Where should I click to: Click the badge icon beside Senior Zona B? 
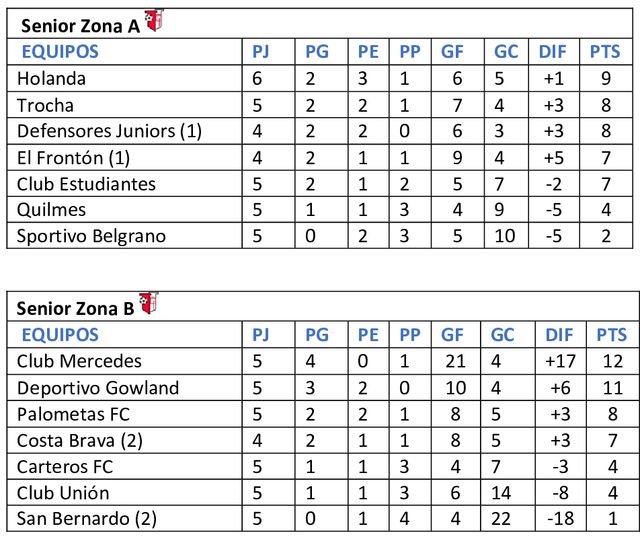148,302
